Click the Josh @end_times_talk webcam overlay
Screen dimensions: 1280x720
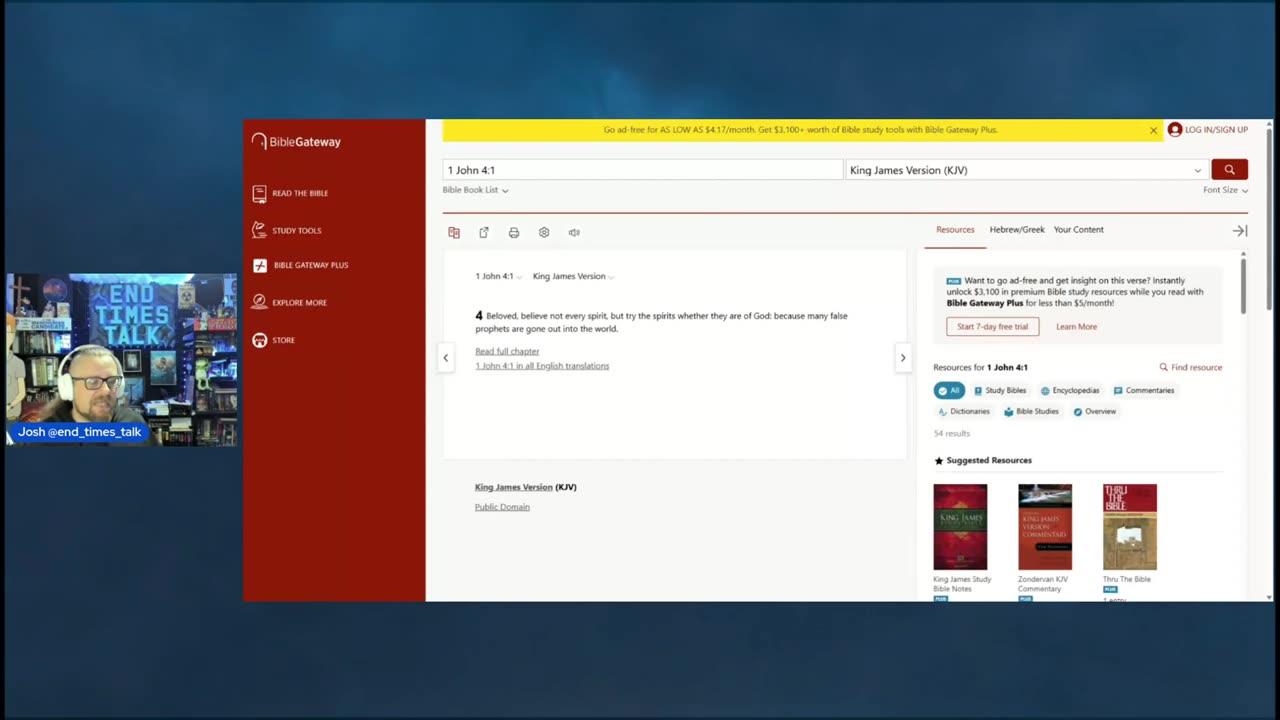point(122,360)
